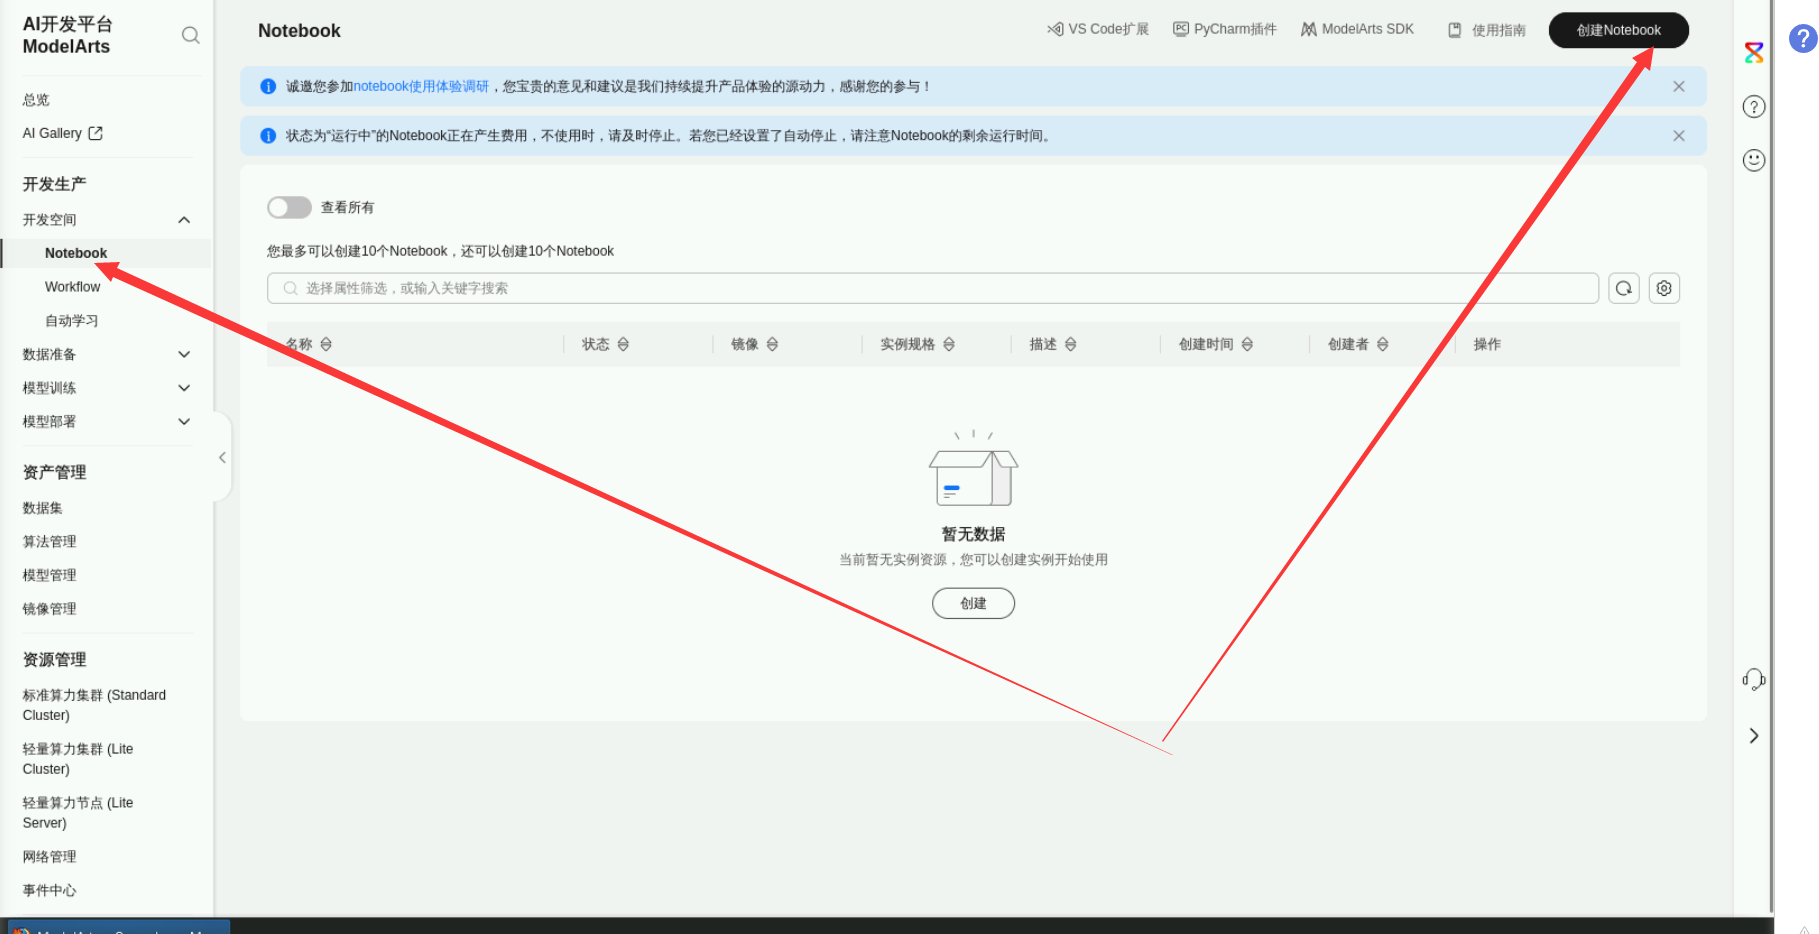Open the 镜像管理 sidebar entry
The image size is (1819, 934).
[49, 608]
